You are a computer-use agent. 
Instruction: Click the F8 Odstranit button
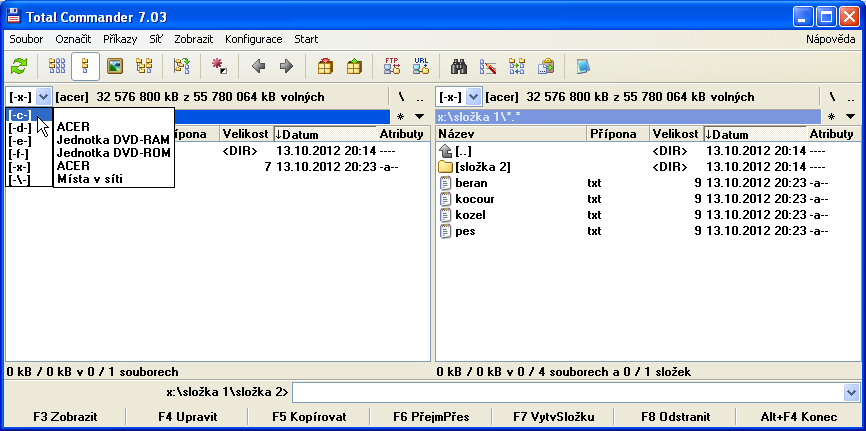(675, 417)
